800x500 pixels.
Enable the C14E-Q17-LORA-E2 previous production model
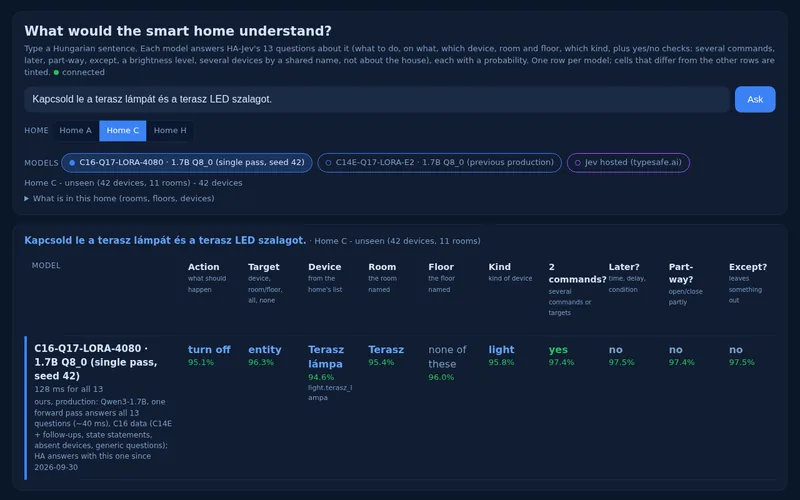point(439,163)
